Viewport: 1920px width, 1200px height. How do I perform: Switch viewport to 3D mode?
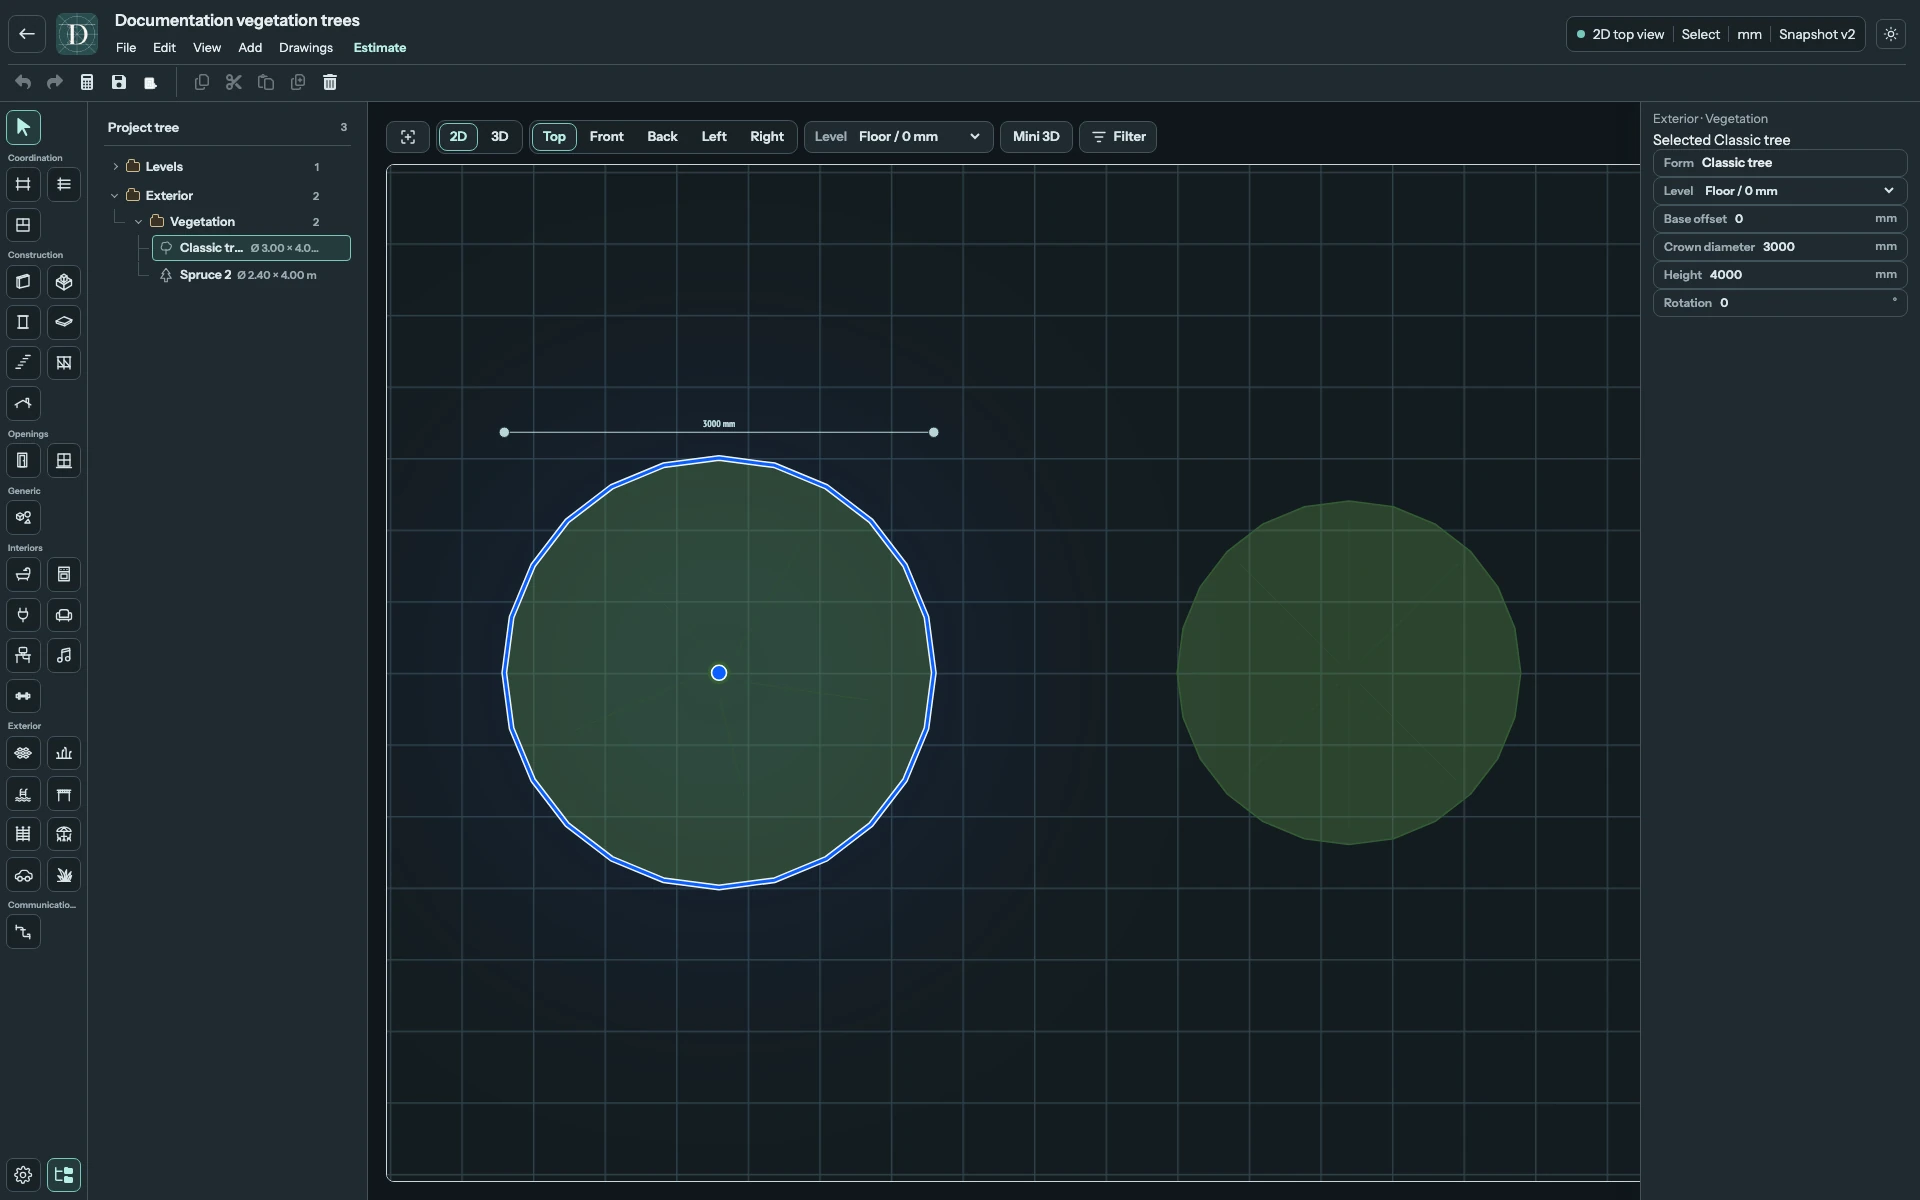pyautogui.click(x=500, y=137)
